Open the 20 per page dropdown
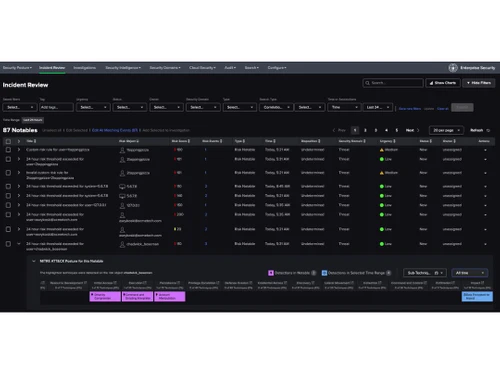The image size is (500, 375). pyautogui.click(x=446, y=130)
